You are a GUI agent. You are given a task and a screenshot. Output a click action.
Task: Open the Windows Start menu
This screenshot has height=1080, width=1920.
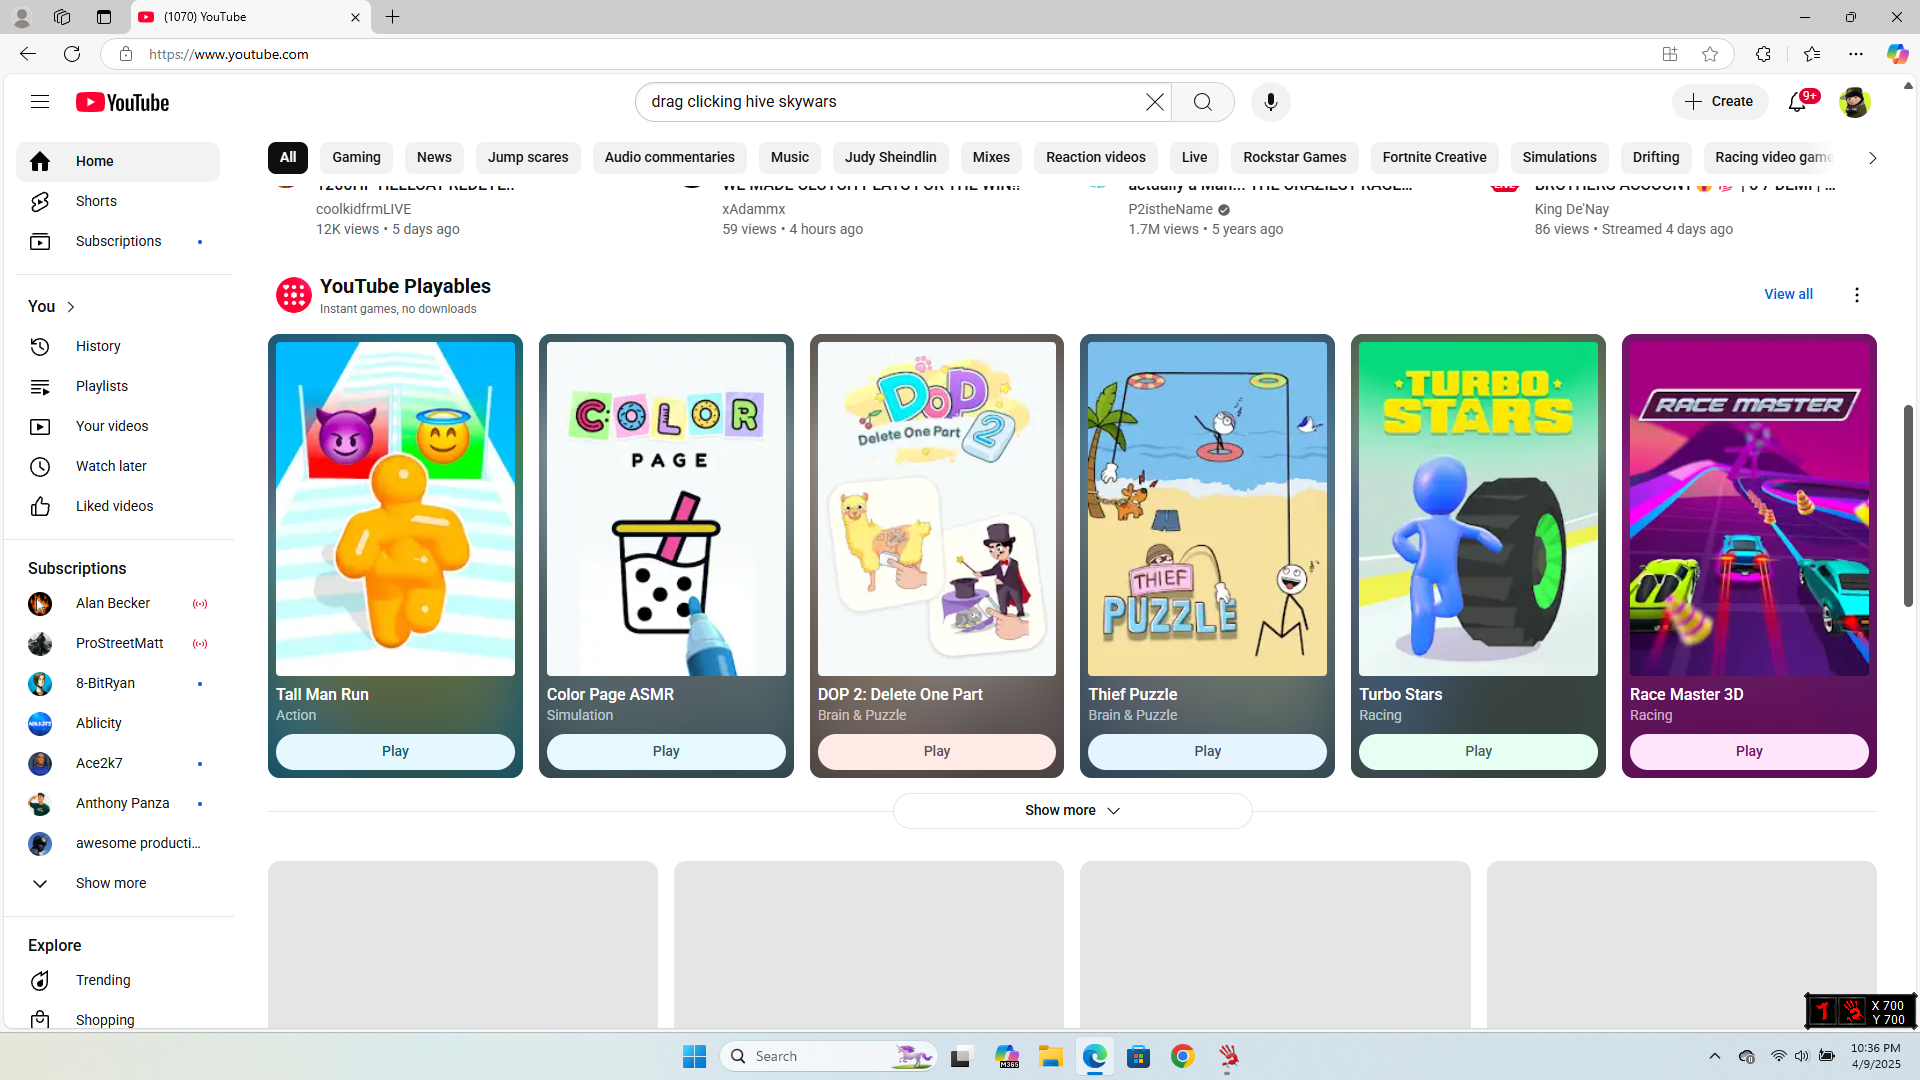pos(694,1056)
